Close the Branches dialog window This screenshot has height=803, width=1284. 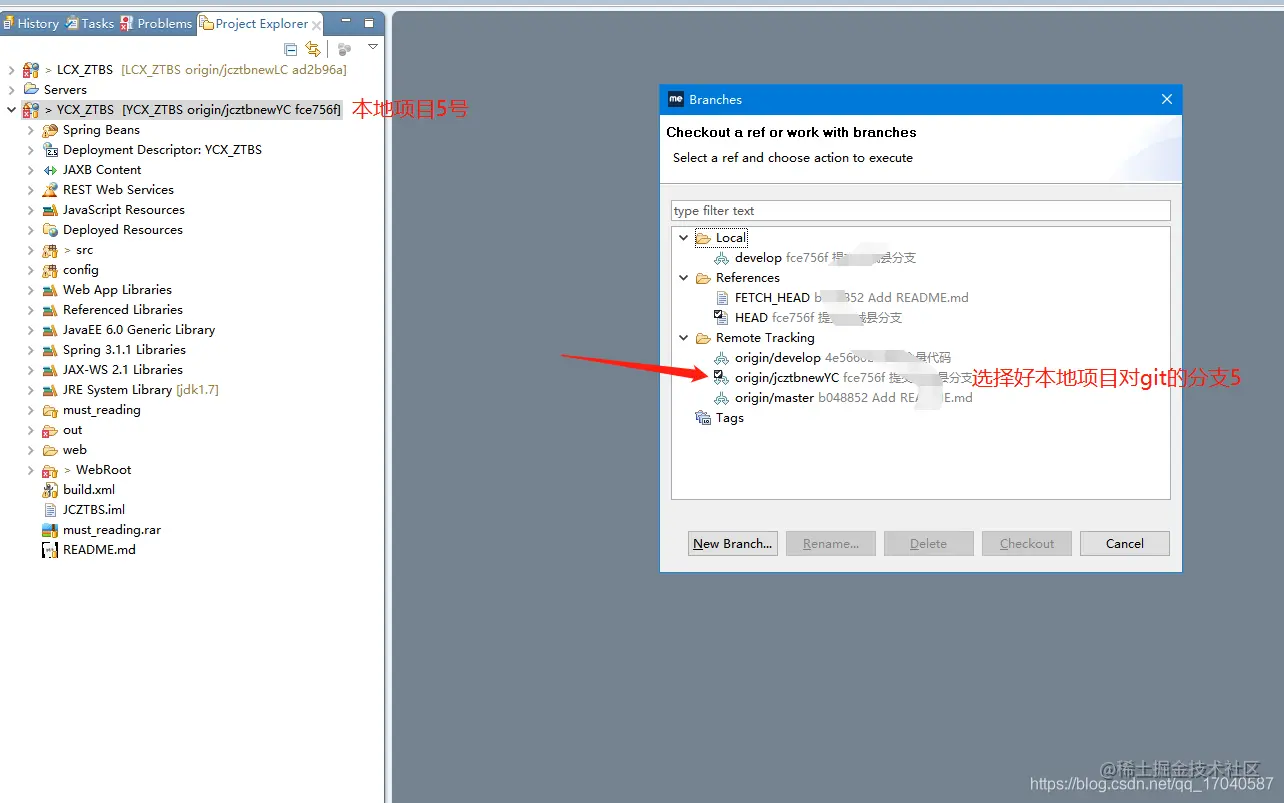click(1166, 99)
